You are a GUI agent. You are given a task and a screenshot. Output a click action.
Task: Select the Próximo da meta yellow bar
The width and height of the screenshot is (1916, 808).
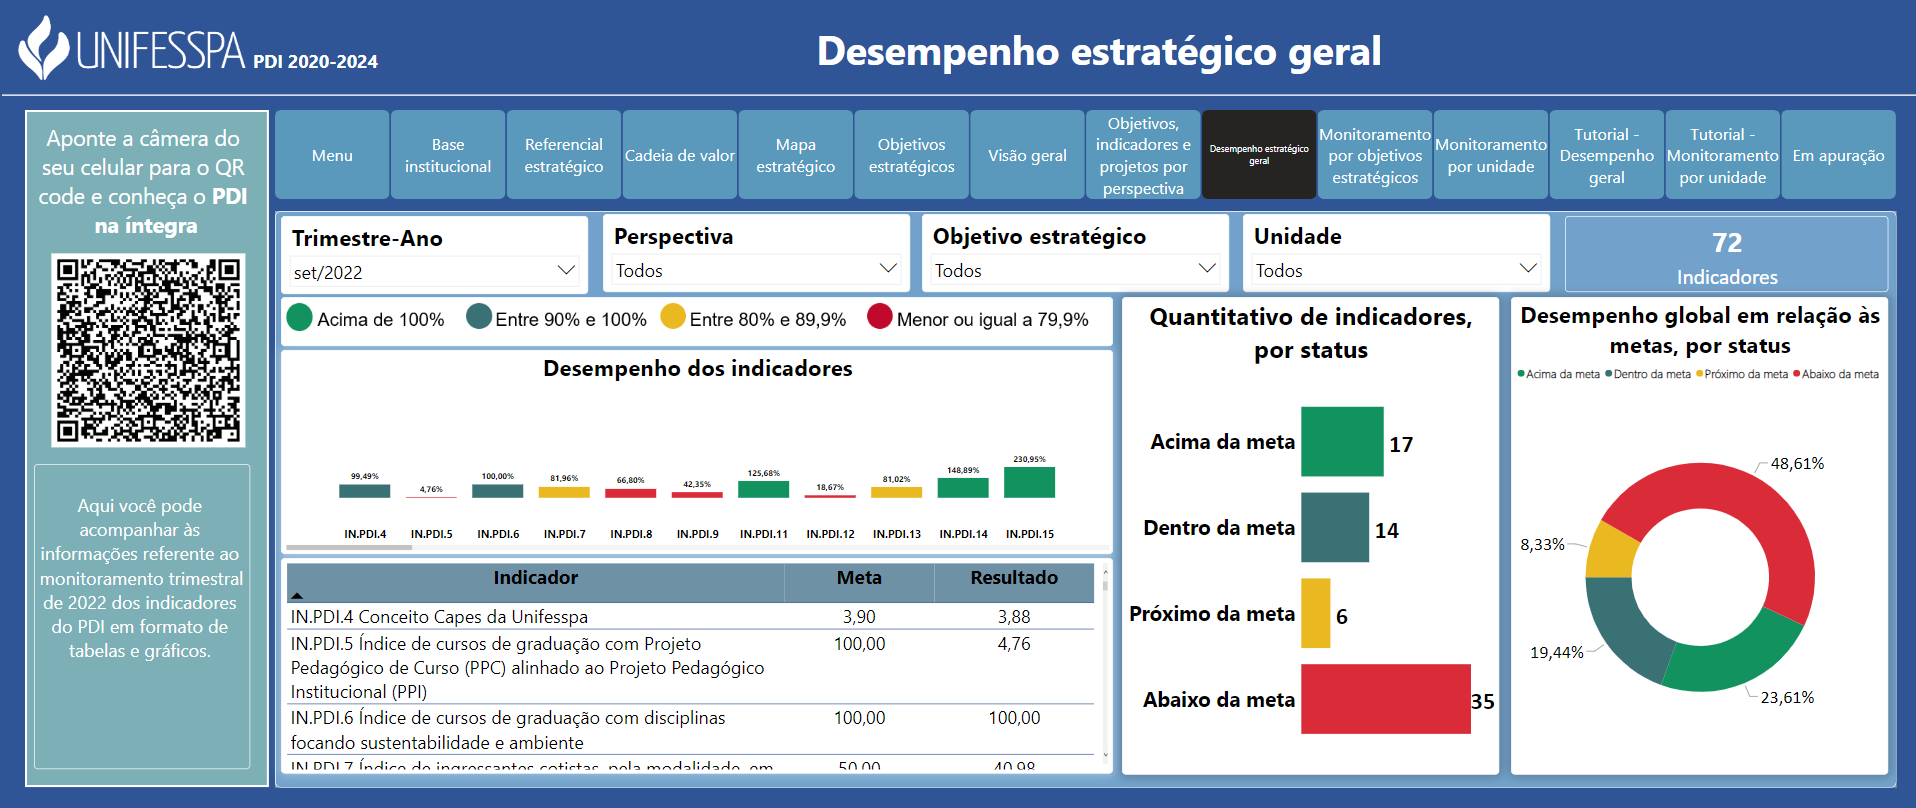tap(1316, 613)
